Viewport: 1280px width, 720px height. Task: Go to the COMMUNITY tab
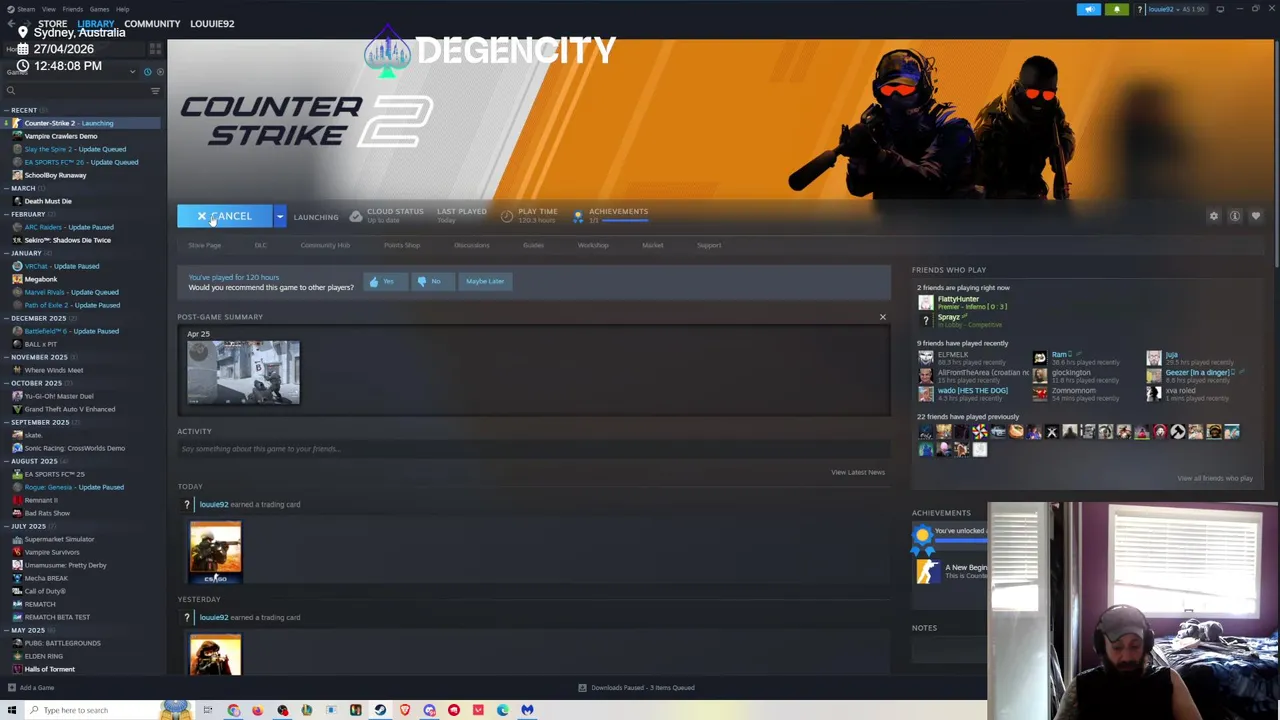[152, 23]
